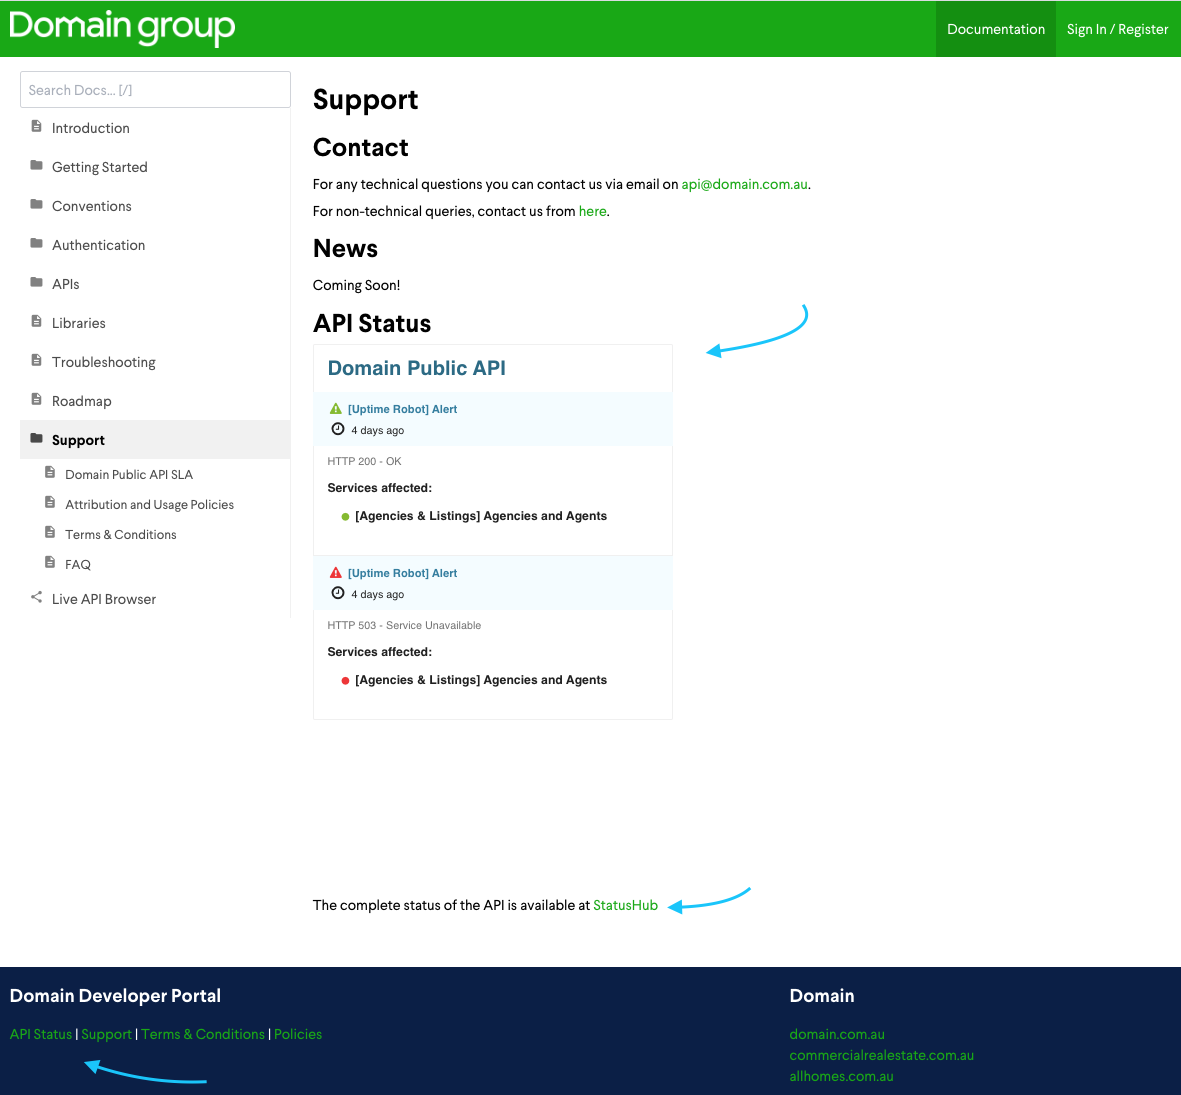The image size is (1181, 1095).
Task: Click the green status dot for Agencies and Agents
Action: [345, 517]
